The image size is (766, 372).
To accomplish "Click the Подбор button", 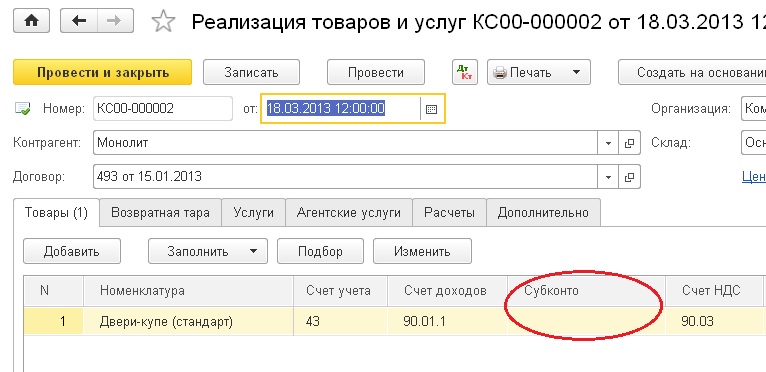I will click(320, 251).
